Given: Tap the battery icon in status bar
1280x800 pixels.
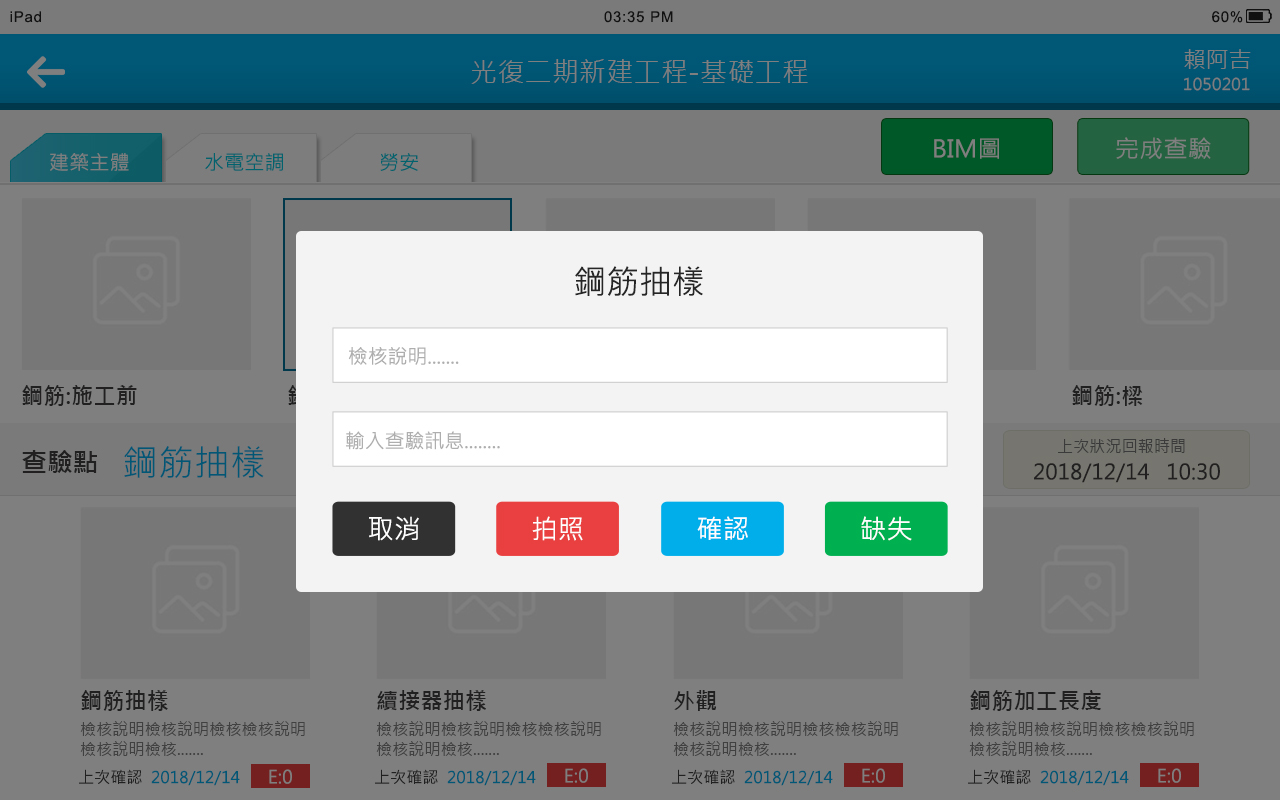Looking at the screenshot, I should [1258, 17].
